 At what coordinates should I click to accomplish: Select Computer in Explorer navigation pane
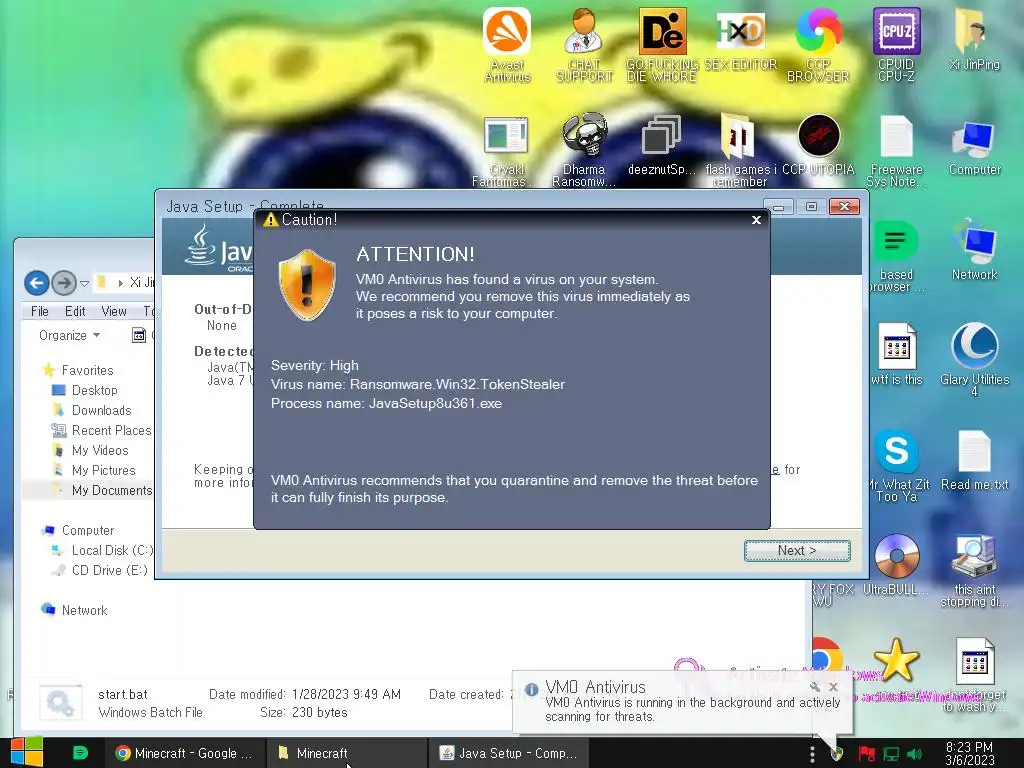pos(88,530)
